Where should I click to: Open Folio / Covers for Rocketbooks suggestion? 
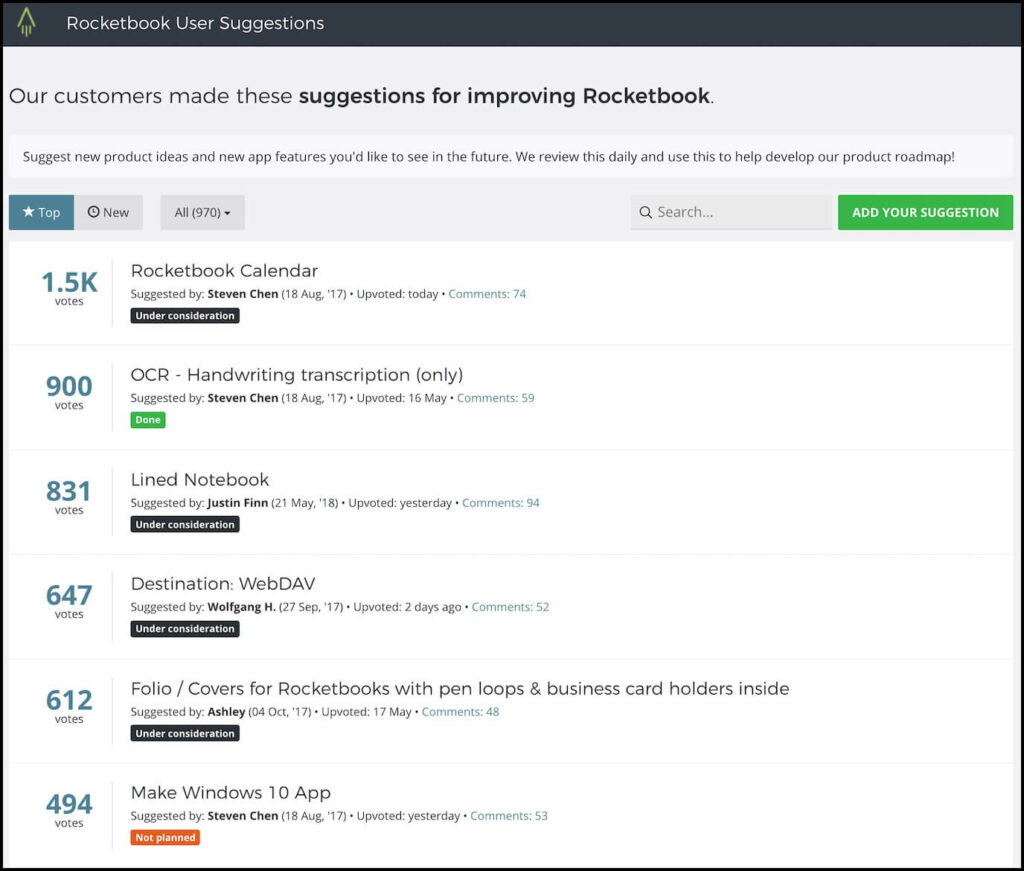tap(460, 688)
